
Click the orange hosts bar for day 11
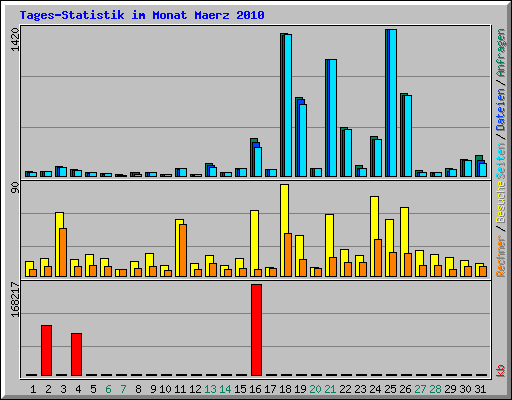coord(183,250)
